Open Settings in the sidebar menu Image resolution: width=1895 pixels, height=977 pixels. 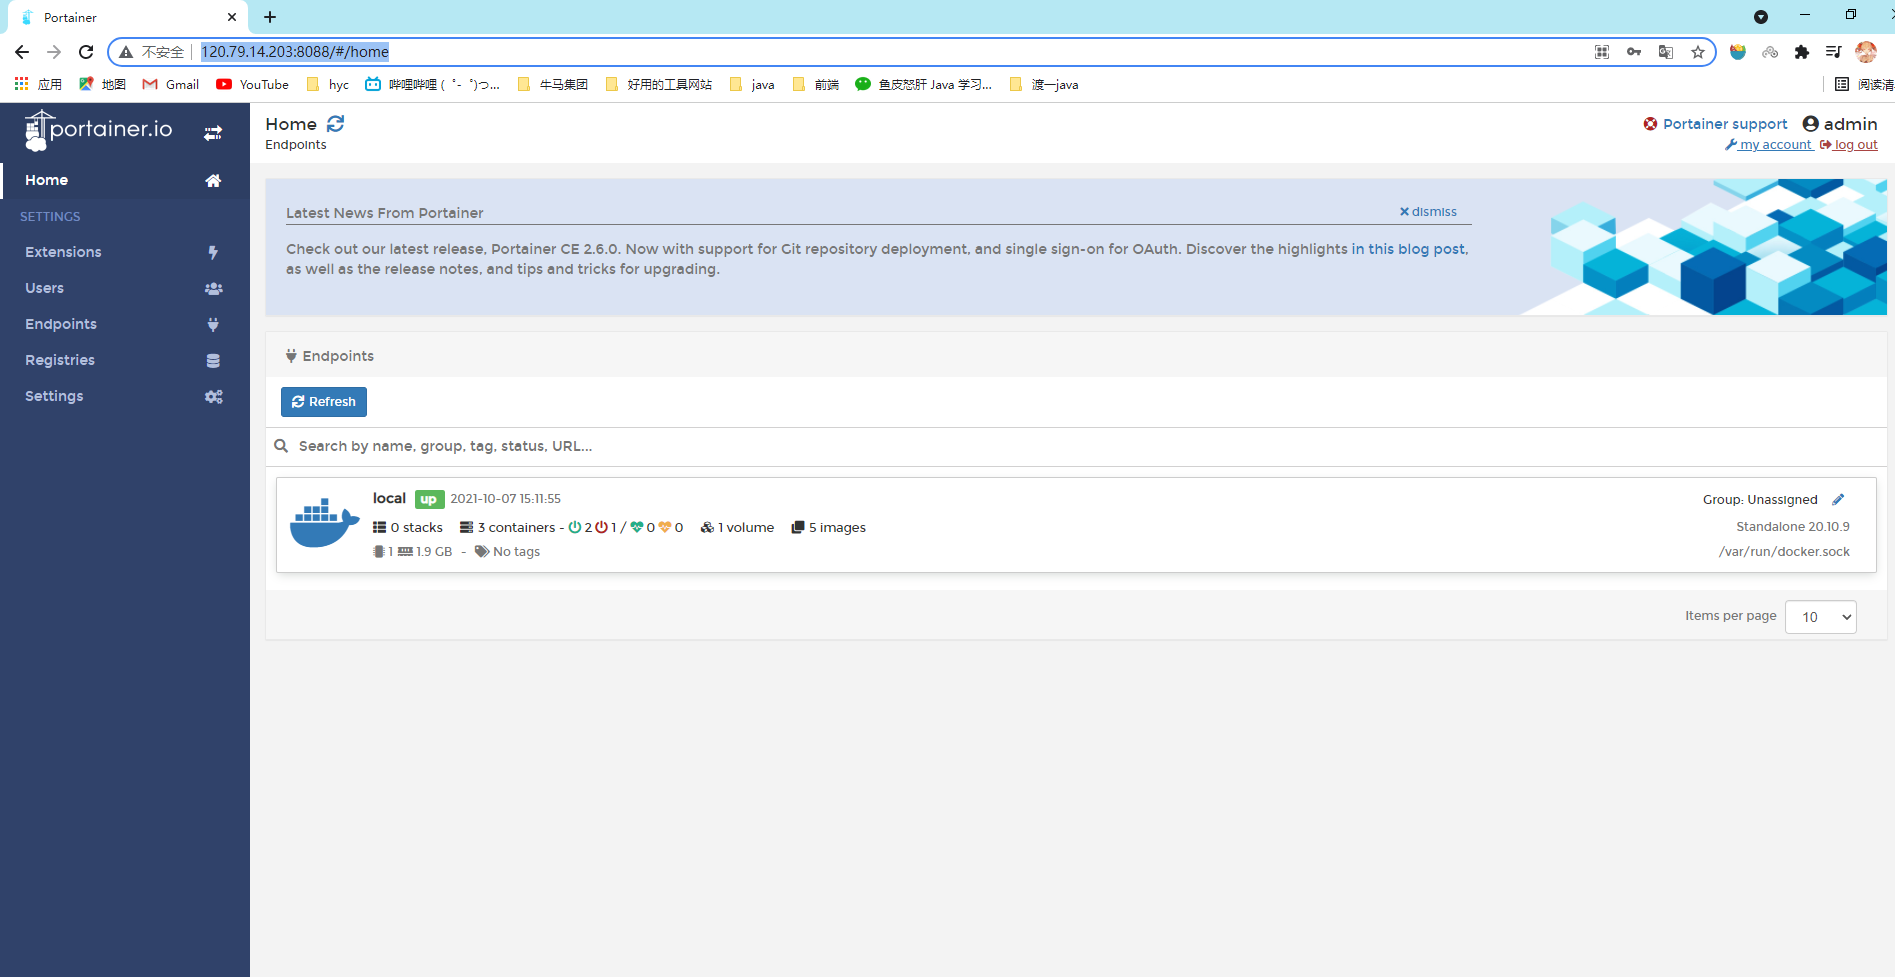tap(54, 396)
